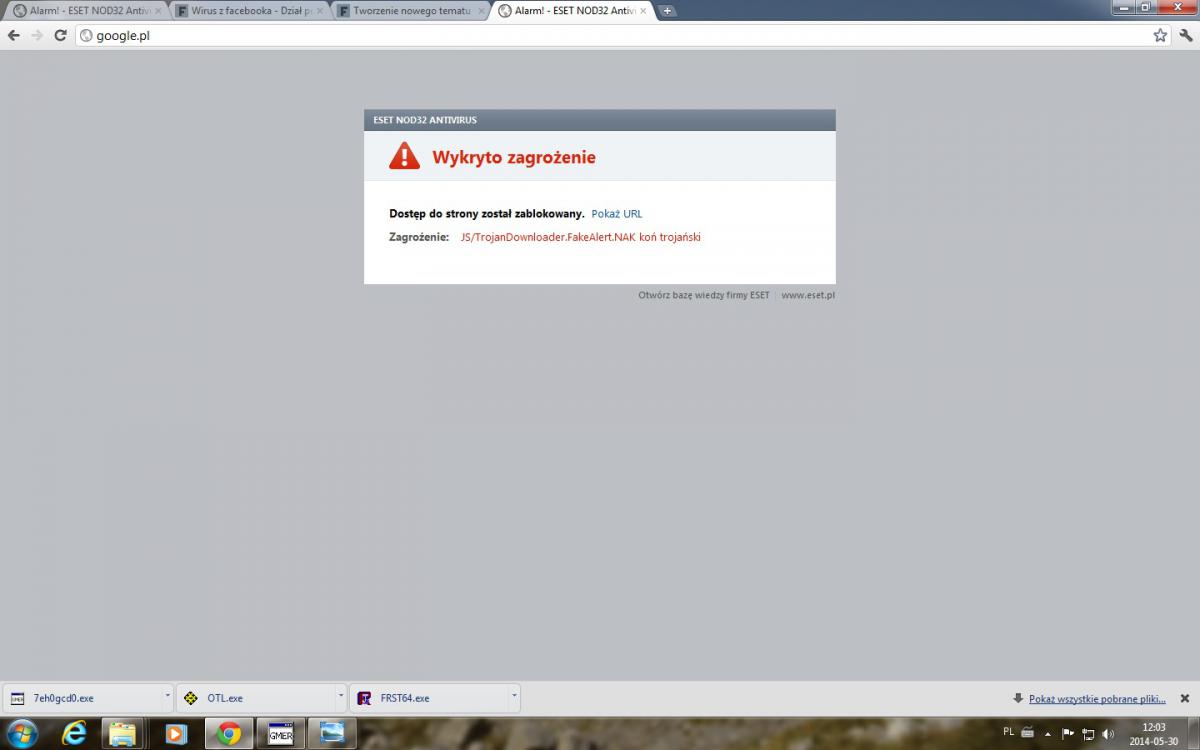Click the Show desktop button
This screenshot has width=1200, height=750.
pyautogui.click(x=1192, y=733)
